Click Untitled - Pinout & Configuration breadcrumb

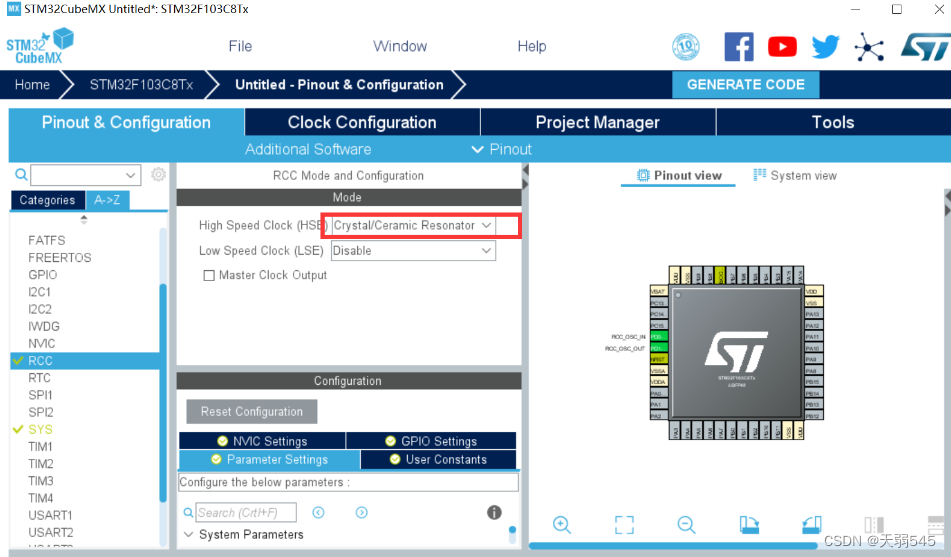pos(339,84)
